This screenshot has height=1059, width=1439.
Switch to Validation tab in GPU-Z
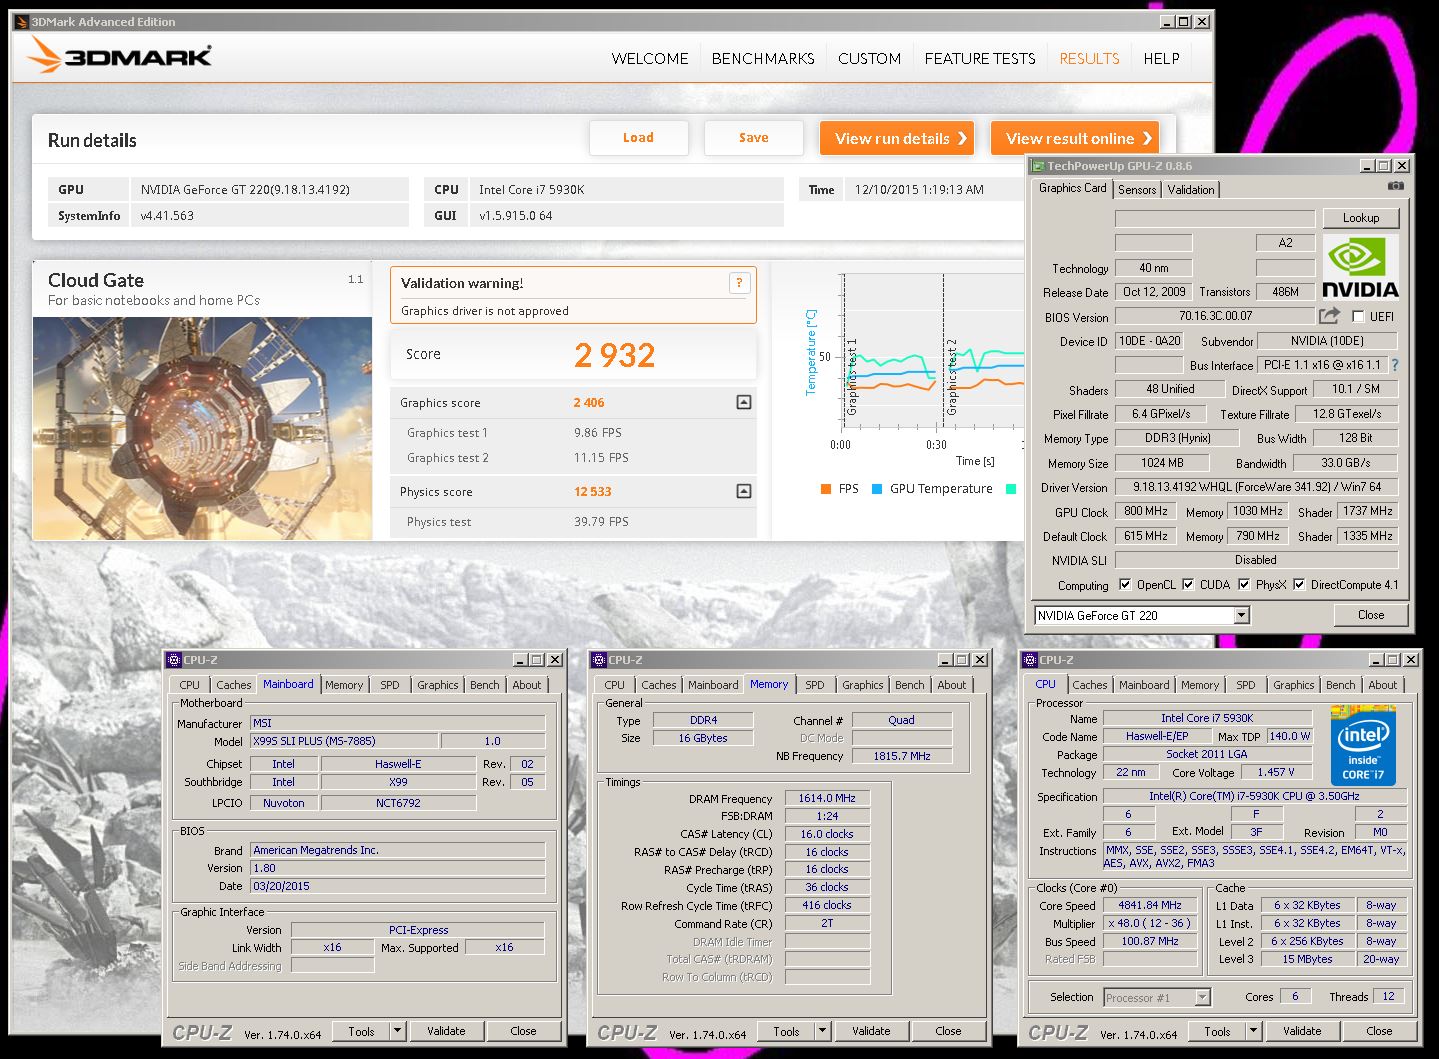(1191, 189)
